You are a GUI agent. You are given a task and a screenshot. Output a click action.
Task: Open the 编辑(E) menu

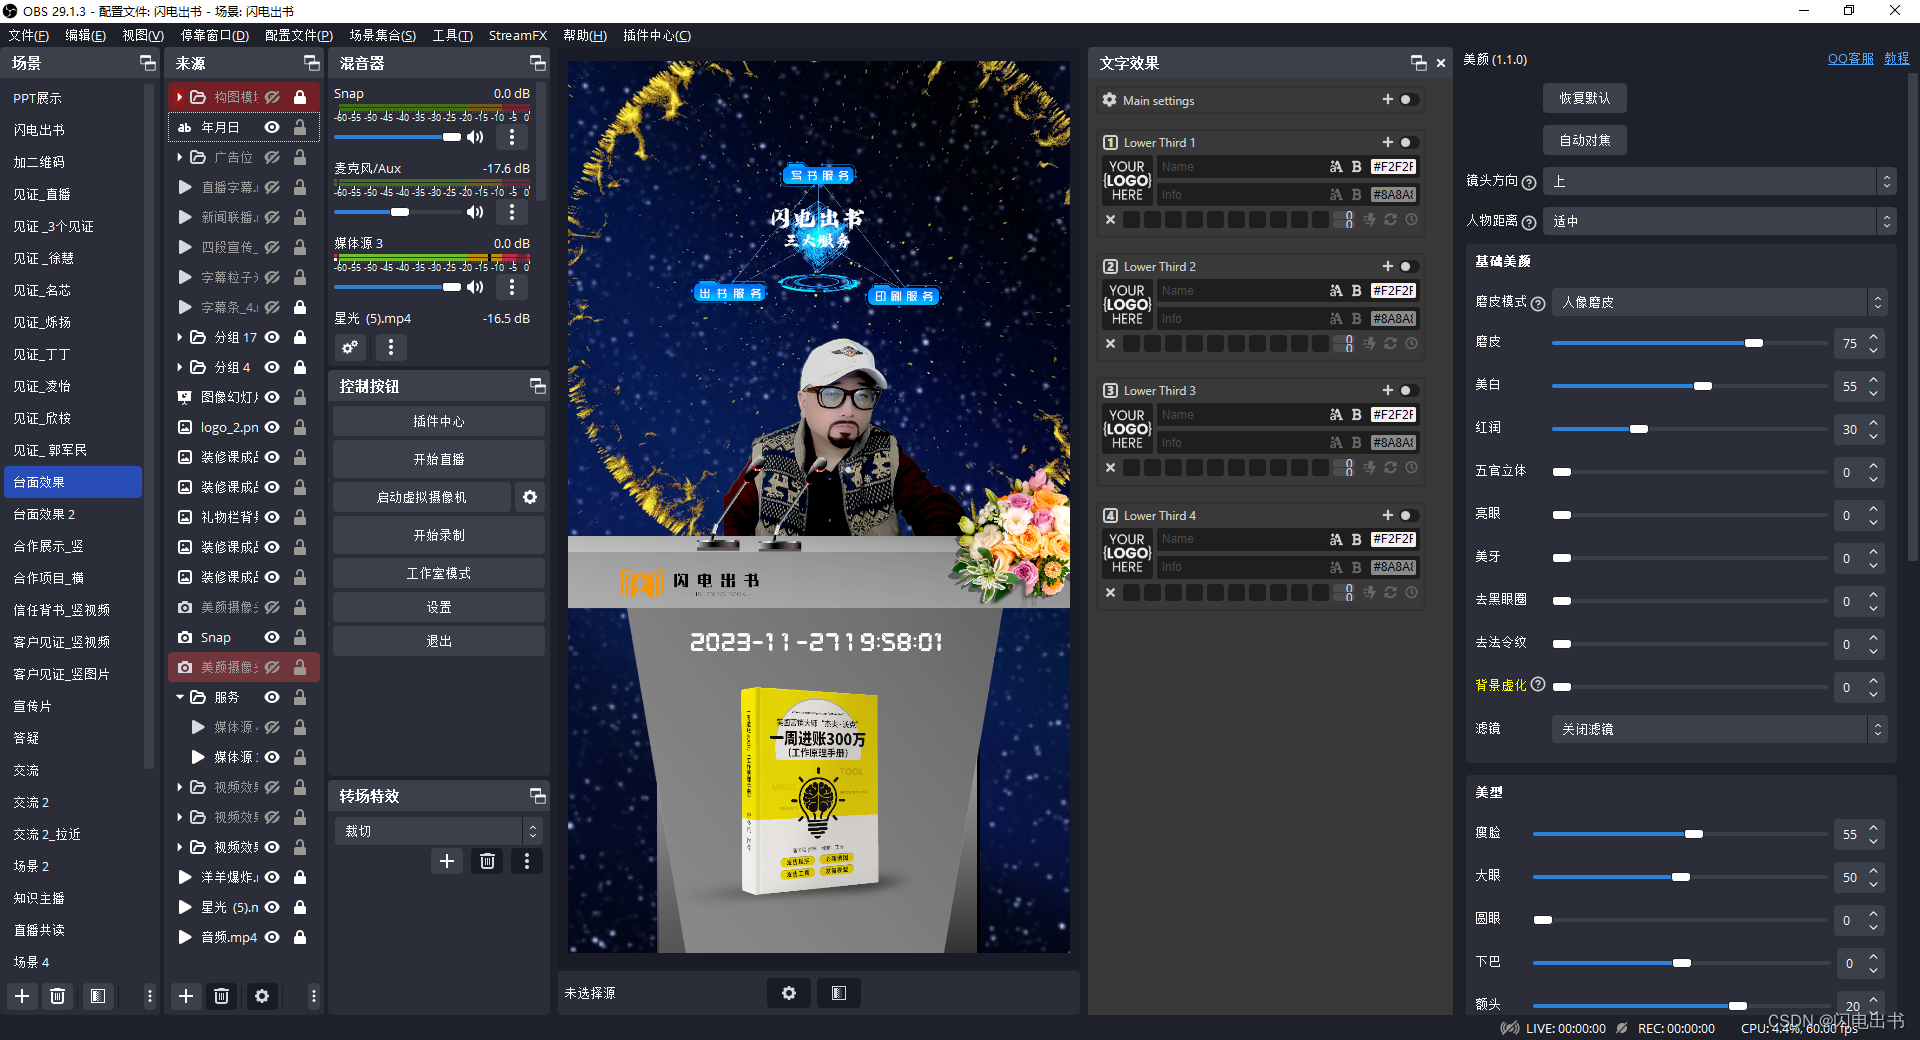click(x=85, y=35)
